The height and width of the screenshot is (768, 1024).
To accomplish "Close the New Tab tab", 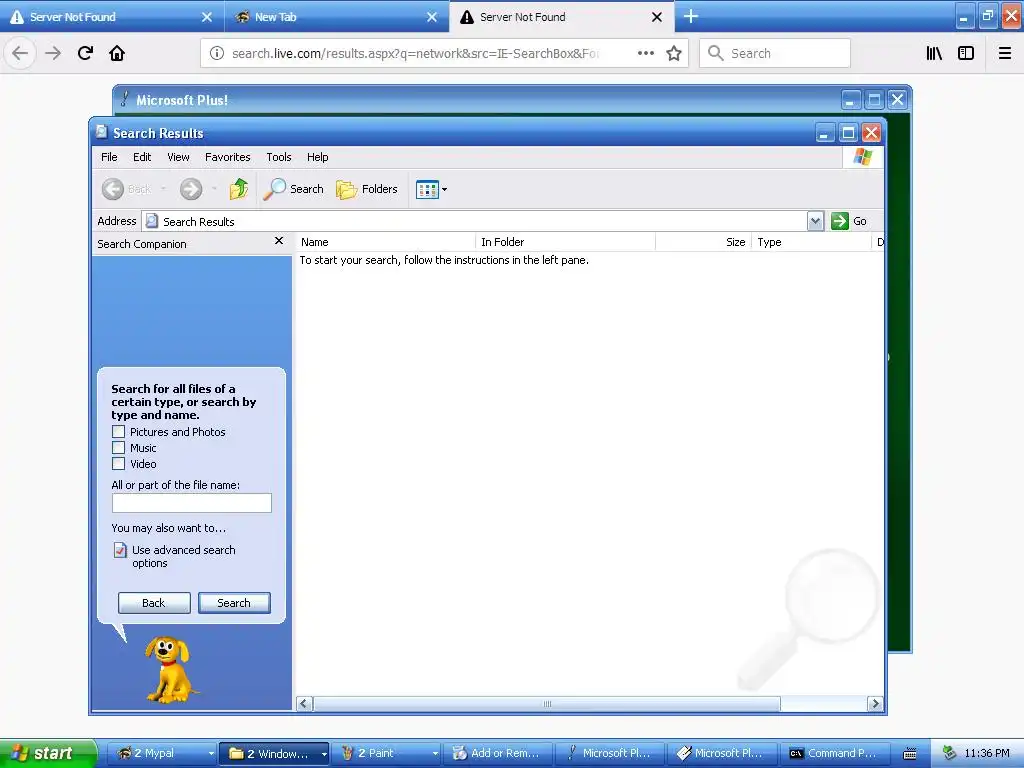I will pyautogui.click(x=432, y=17).
